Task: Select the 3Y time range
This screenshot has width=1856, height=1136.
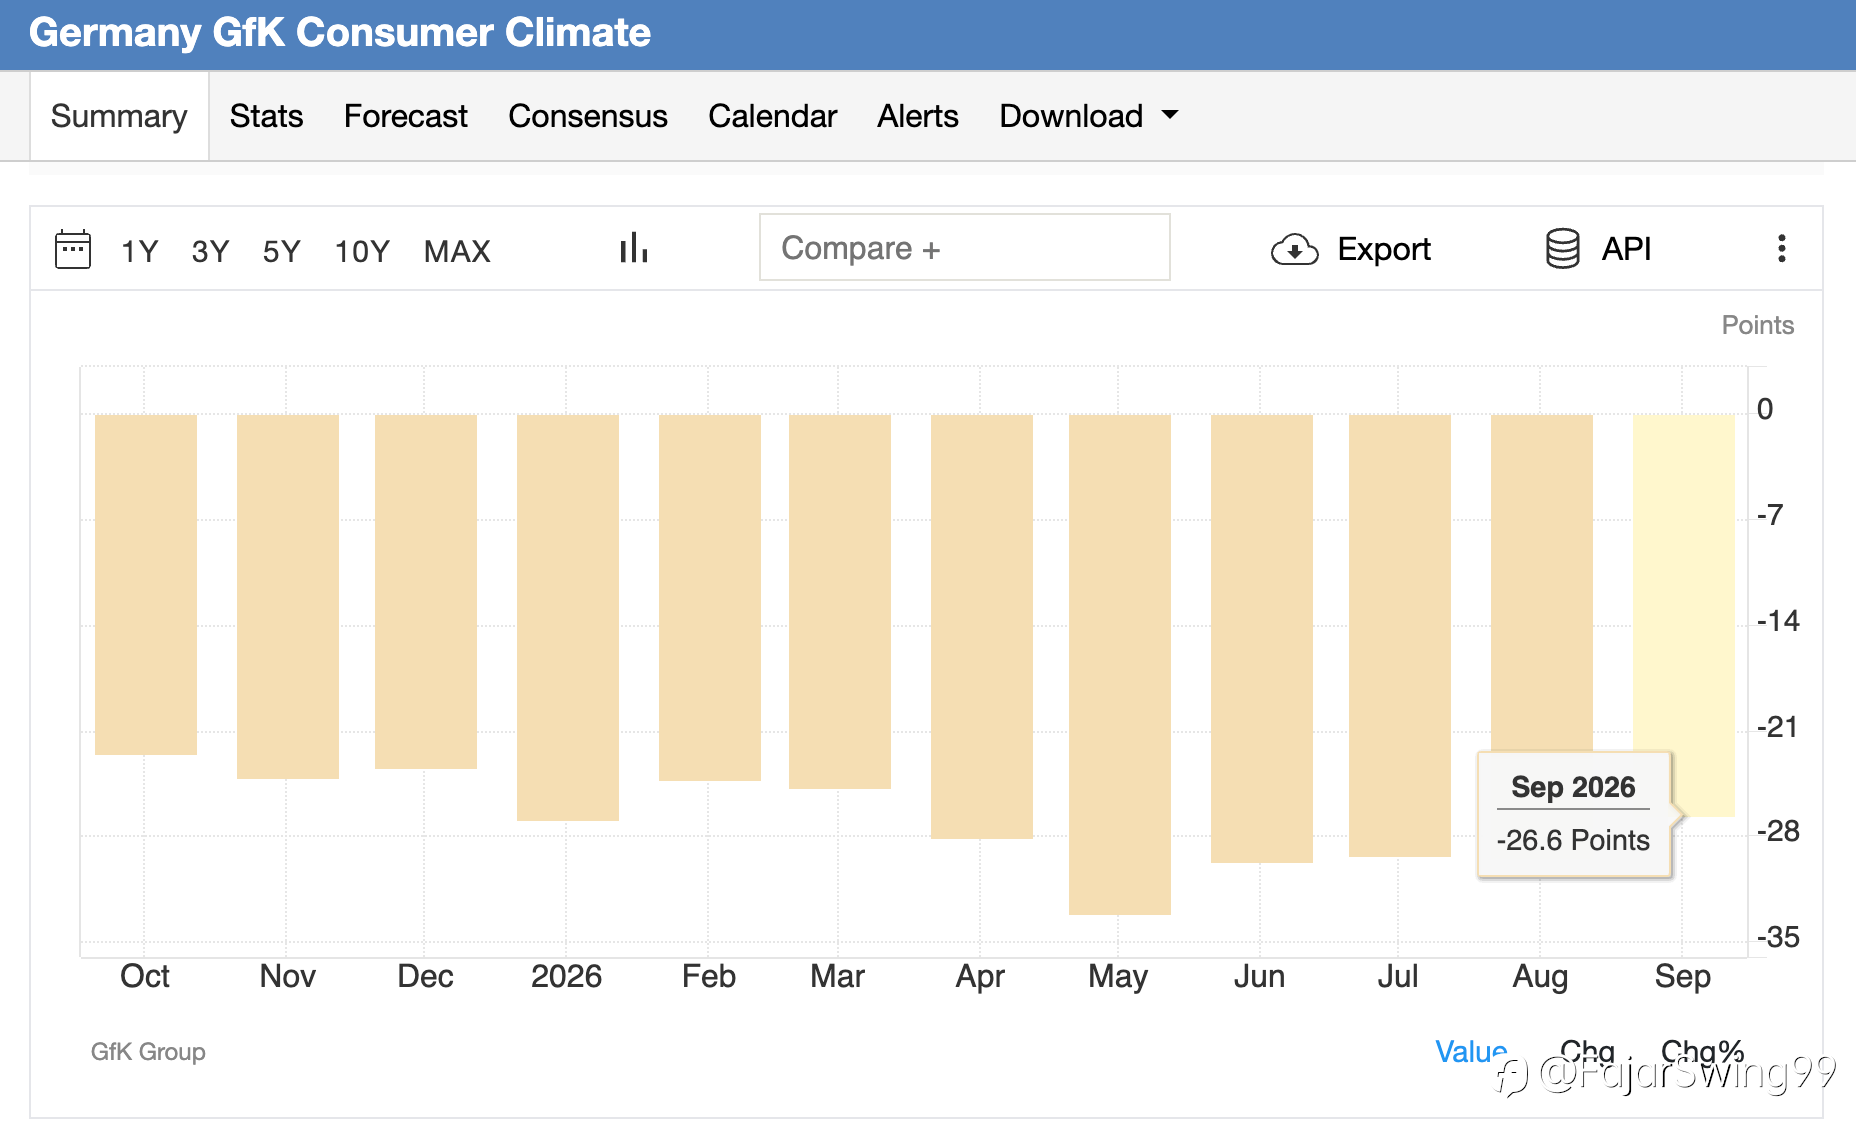Action: pyautogui.click(x=211, y=251)
